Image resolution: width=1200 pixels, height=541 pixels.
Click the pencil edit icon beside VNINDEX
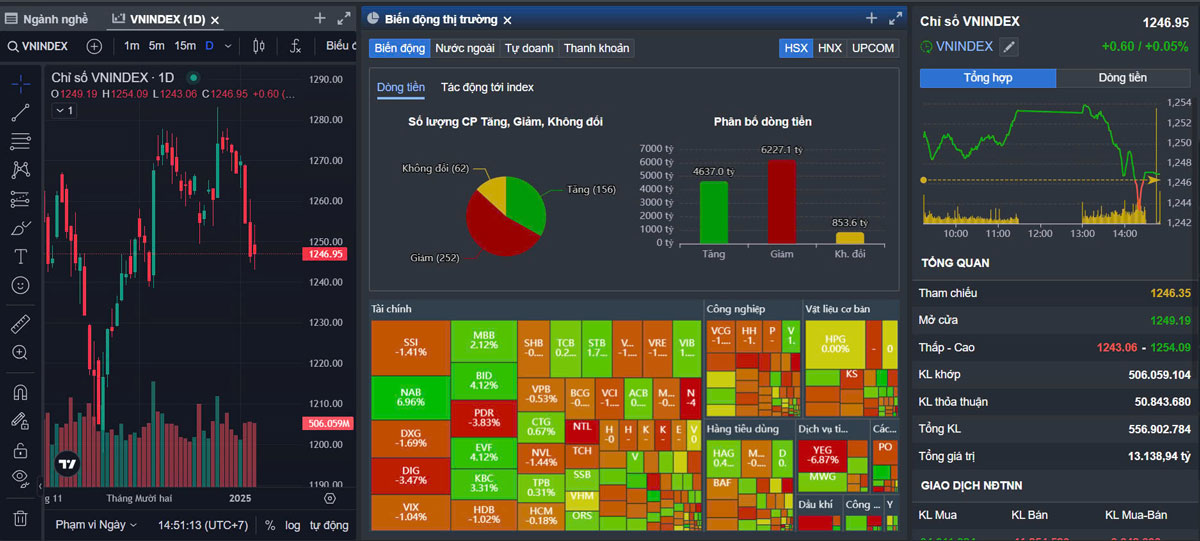[1009, 46]
